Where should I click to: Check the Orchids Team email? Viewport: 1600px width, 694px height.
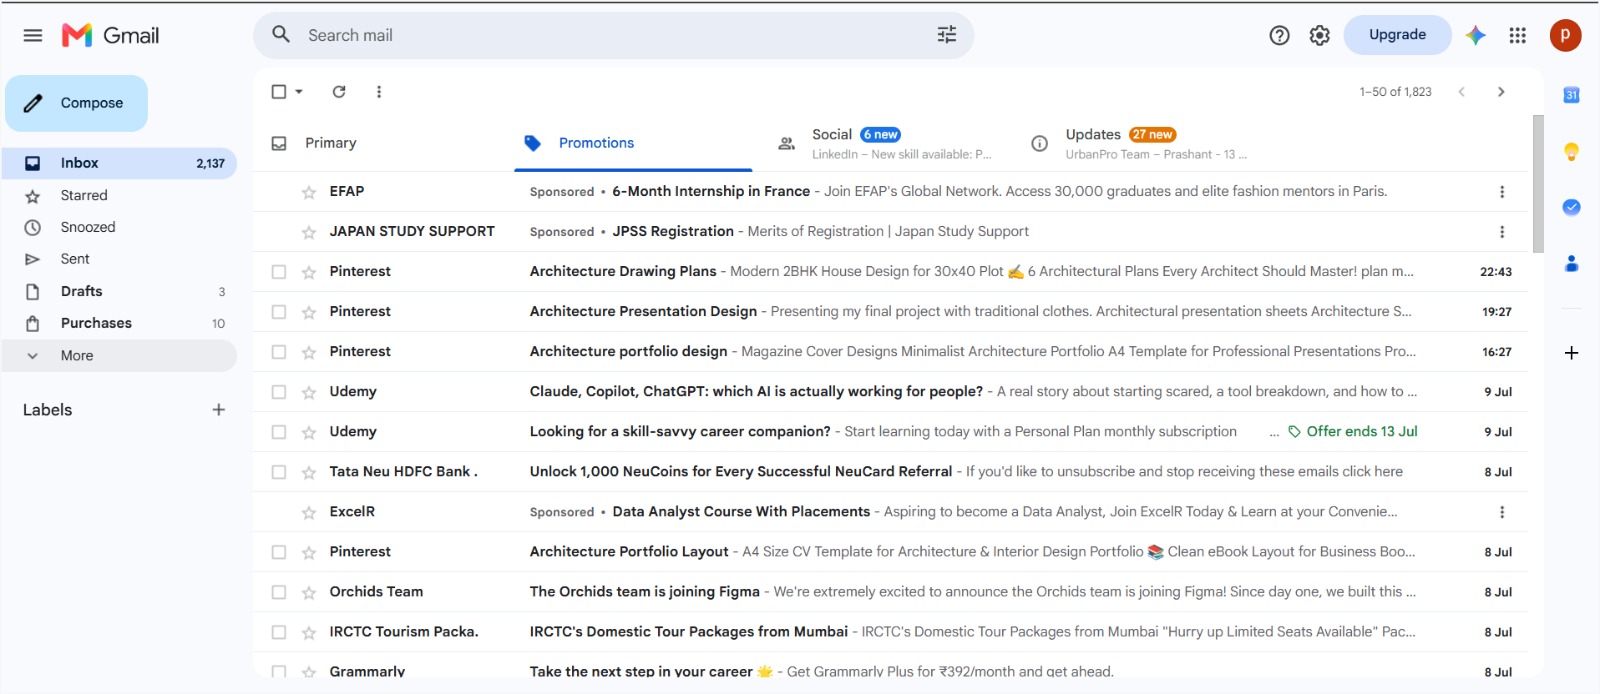[279, 592]
